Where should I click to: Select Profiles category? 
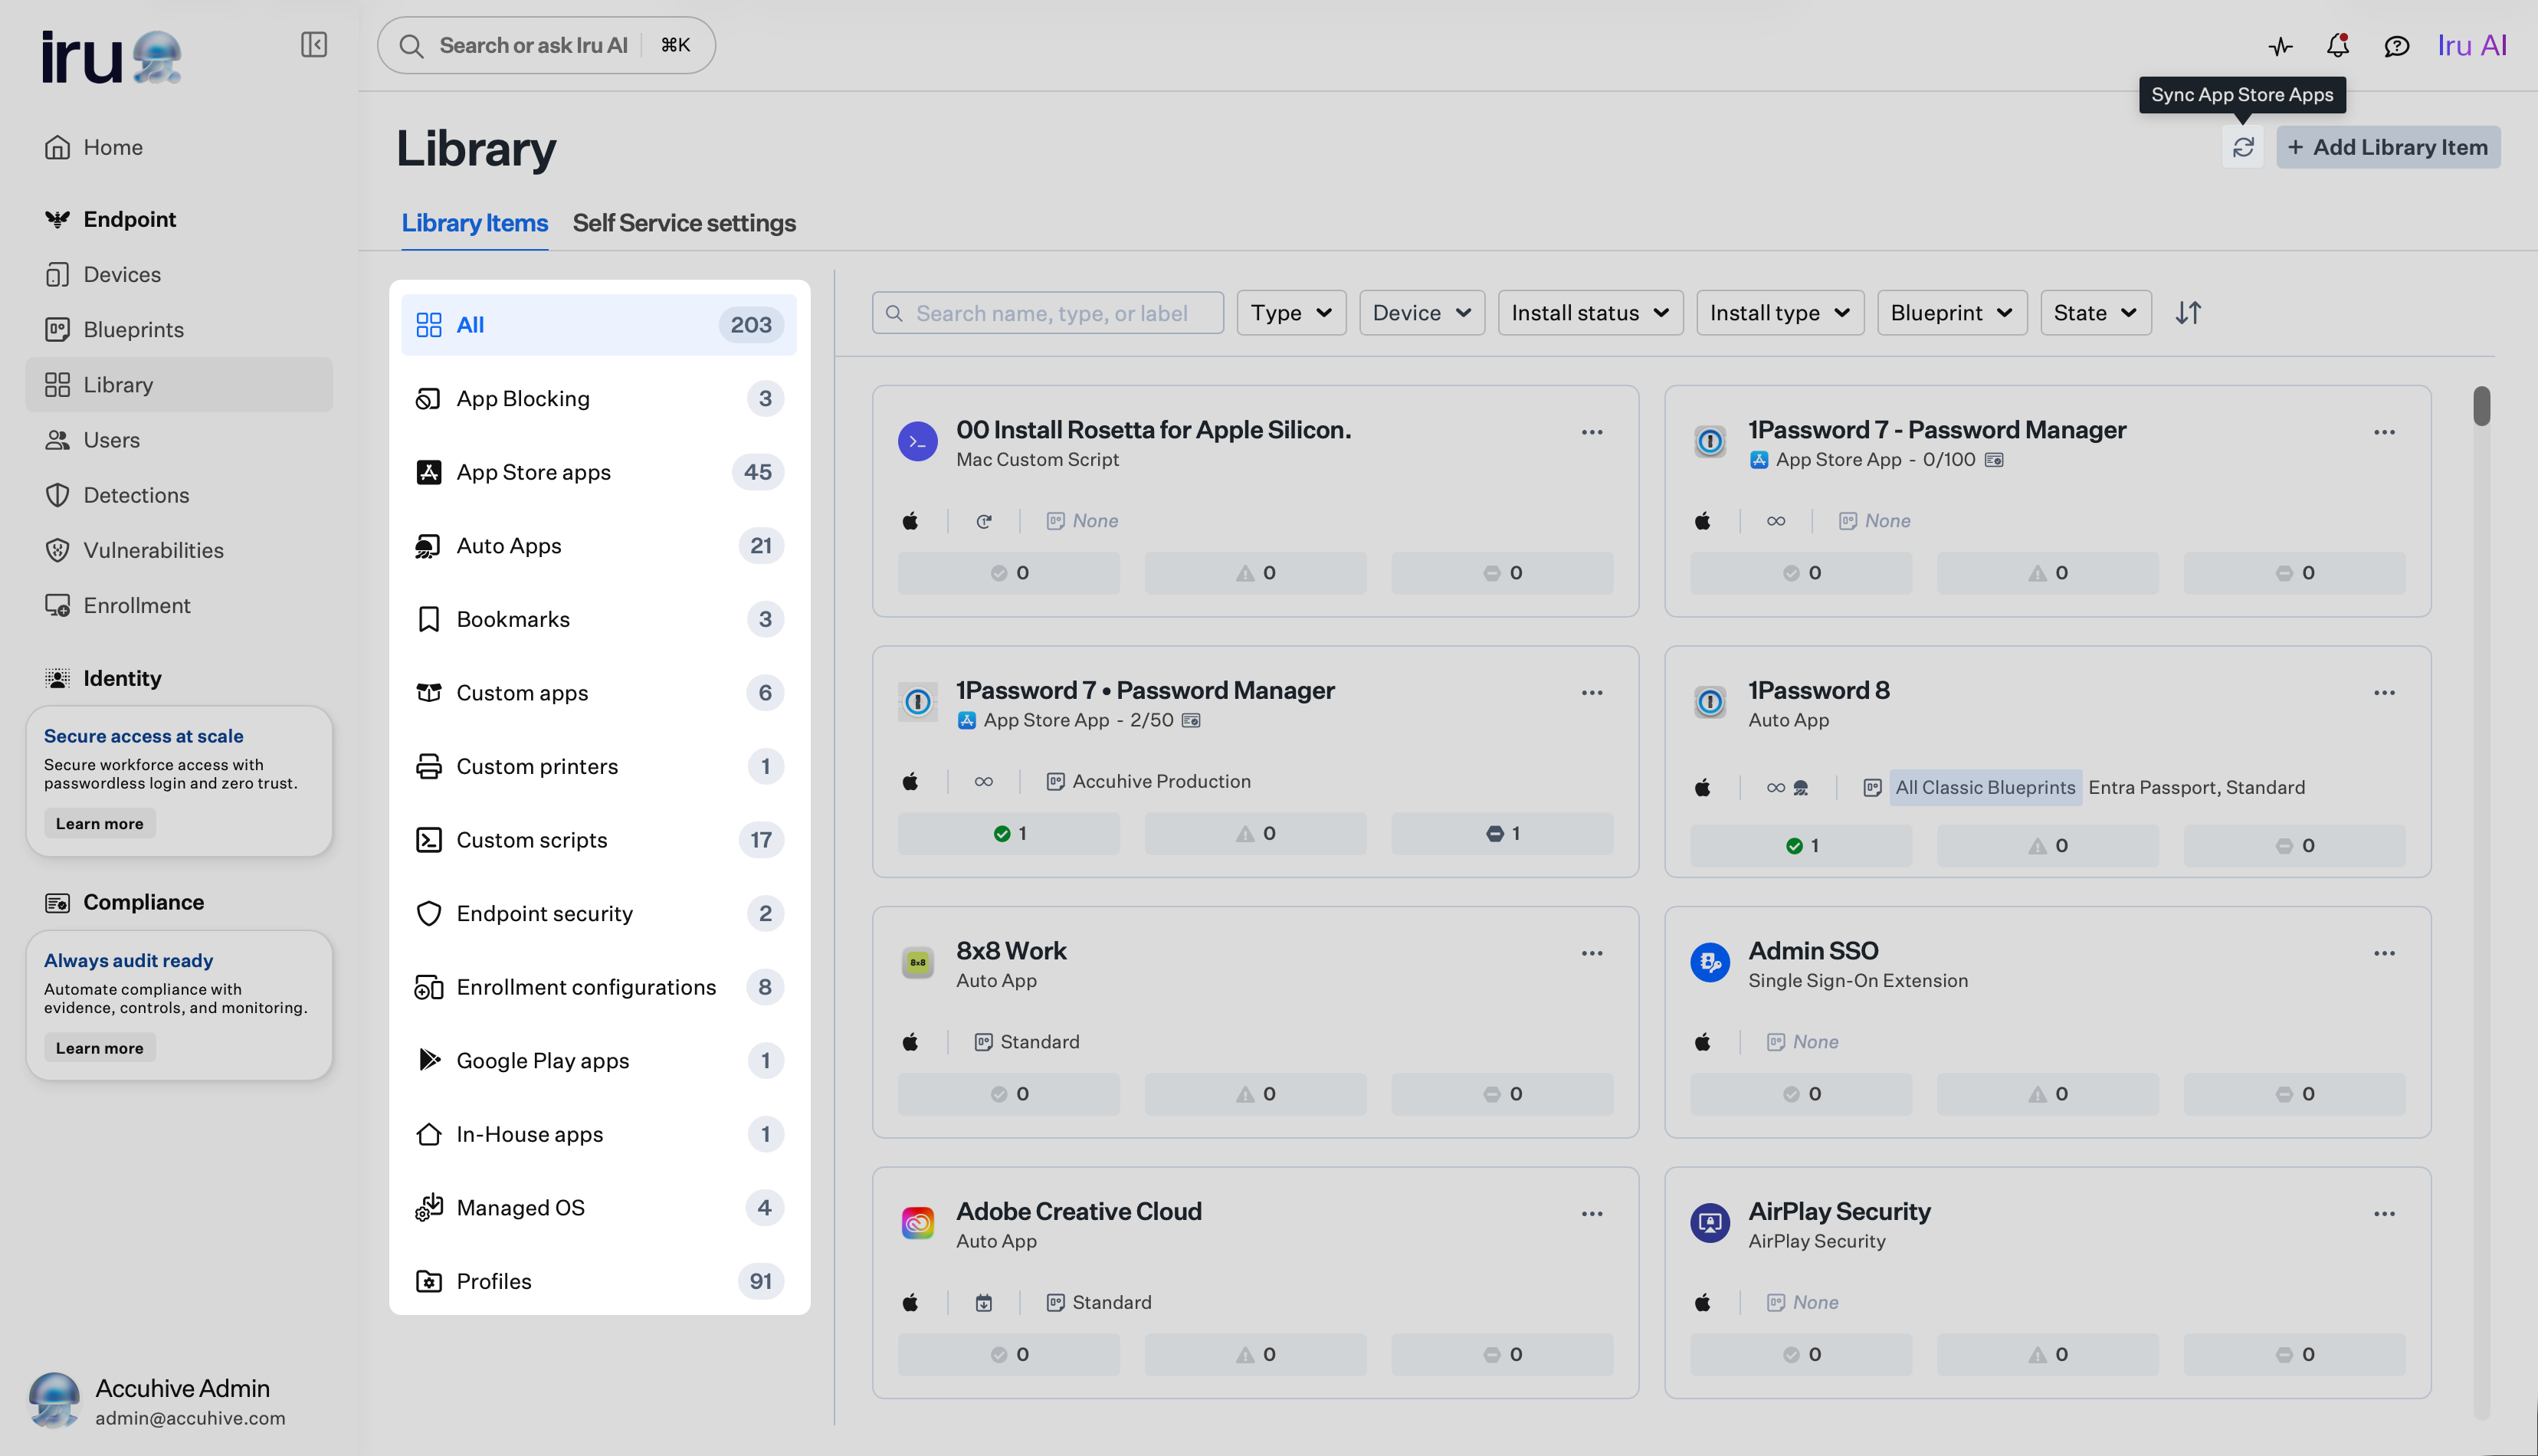pos(598,1281)
